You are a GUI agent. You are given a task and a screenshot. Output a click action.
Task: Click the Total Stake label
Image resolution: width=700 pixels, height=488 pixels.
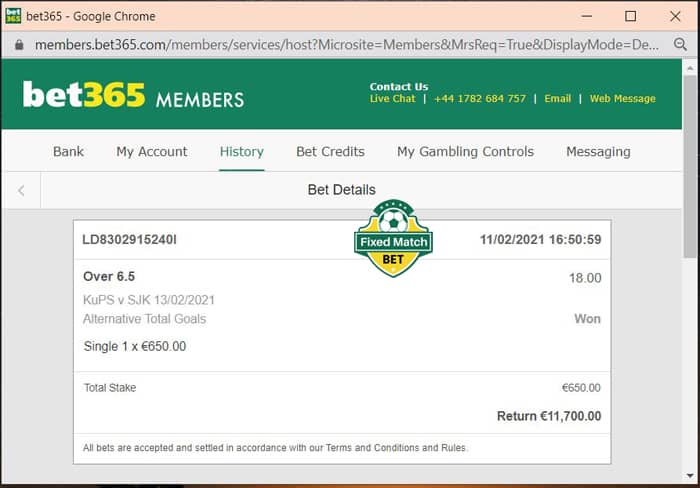click(x=110, y=388)
